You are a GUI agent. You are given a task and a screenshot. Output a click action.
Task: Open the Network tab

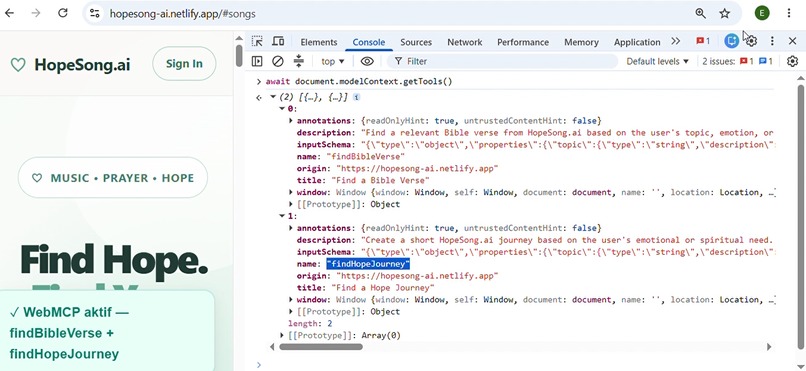[x=465, y=42]
